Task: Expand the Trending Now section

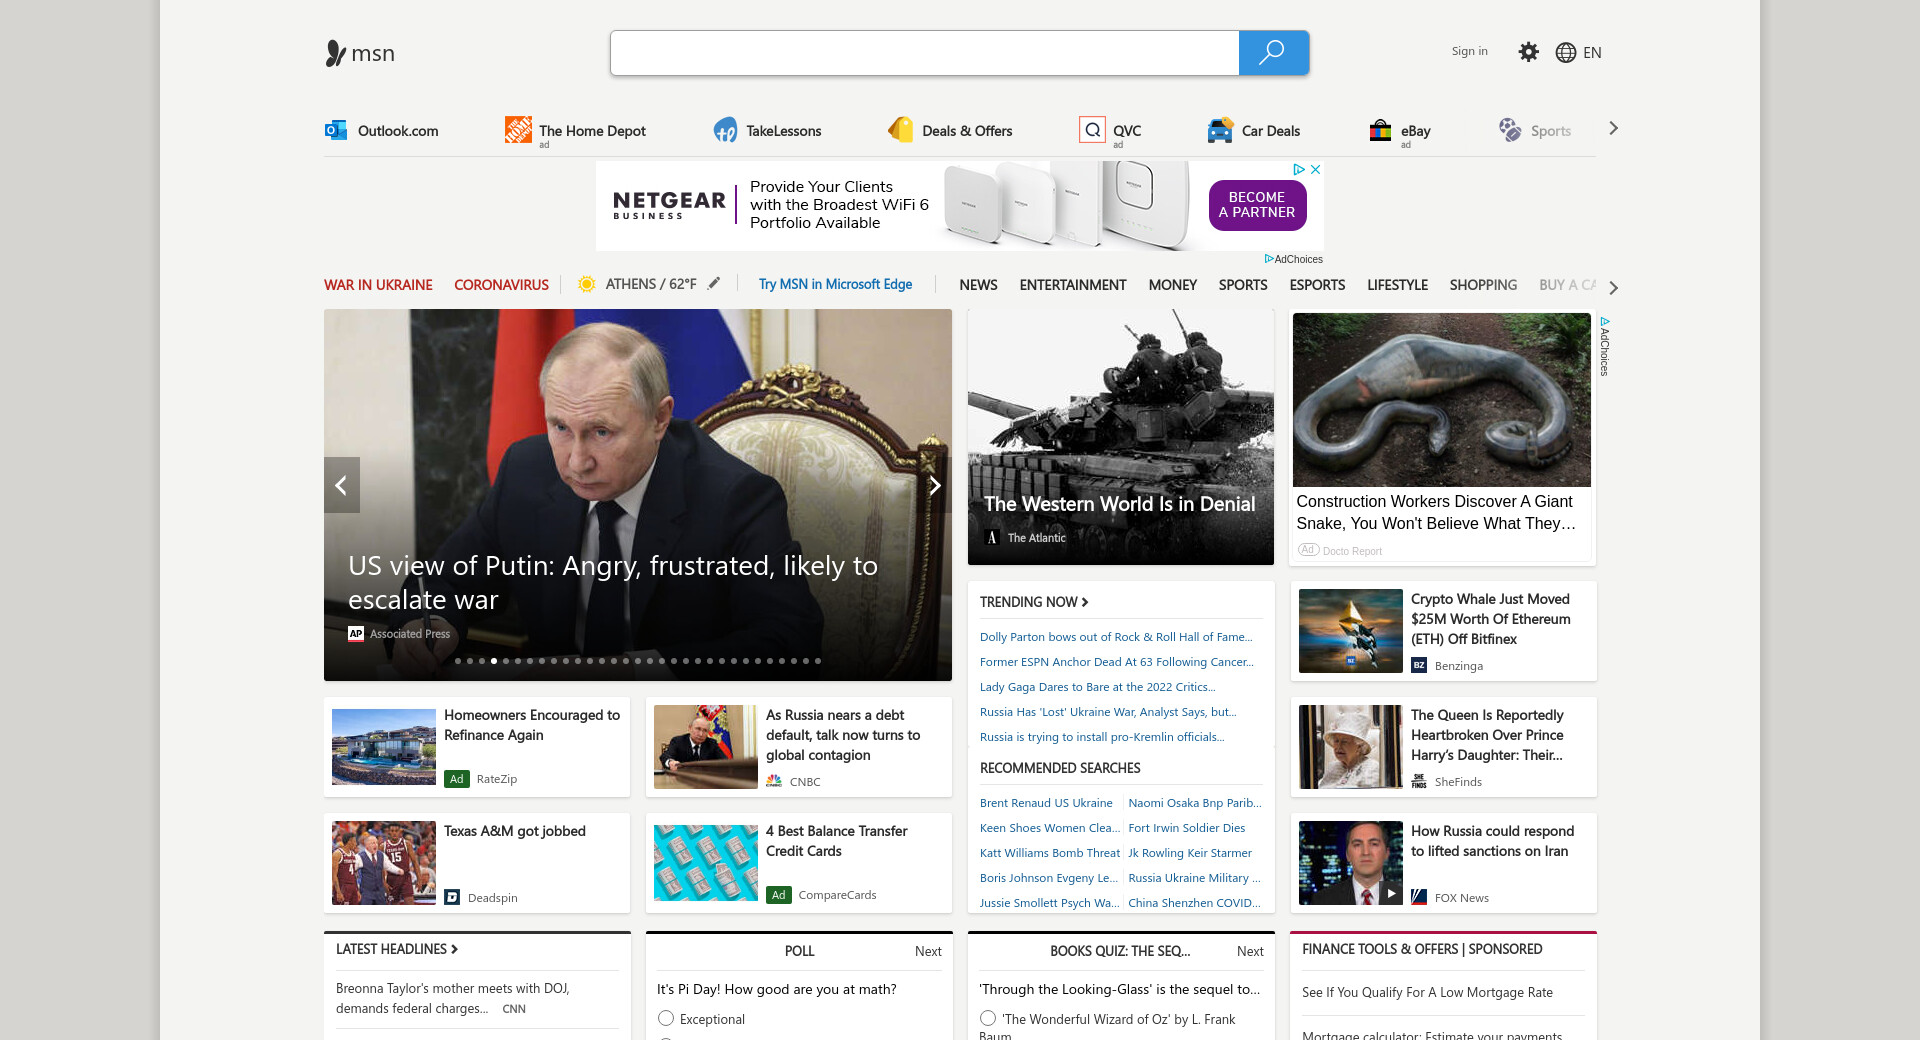Action: pyautogui.click(x=1034, y=602)
